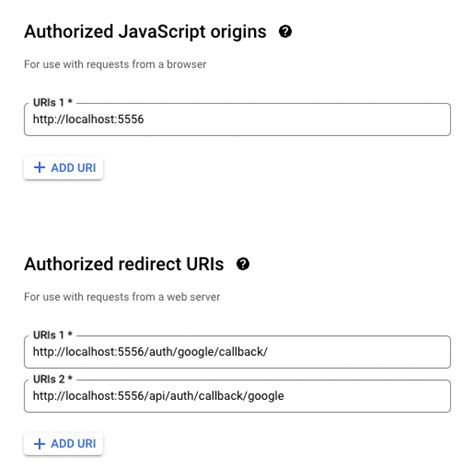This screenshot has width=474, height=466.
Task: Select the Authorized redirect URIs heading
Action: tap(124, 264)
